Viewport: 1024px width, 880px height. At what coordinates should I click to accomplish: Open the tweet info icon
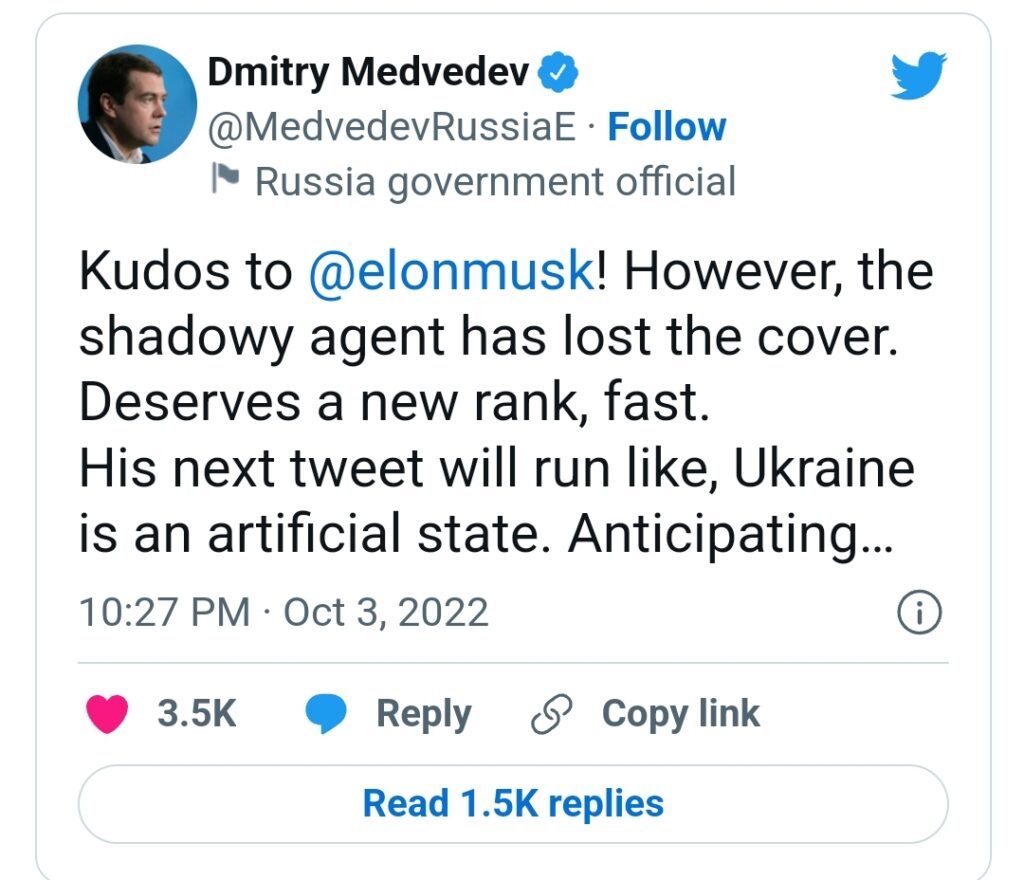click(920, 614)
